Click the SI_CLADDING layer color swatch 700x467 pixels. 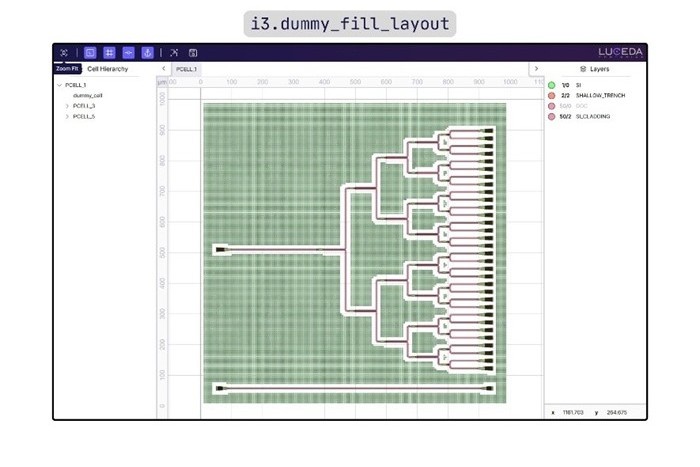tap(551, 117)
